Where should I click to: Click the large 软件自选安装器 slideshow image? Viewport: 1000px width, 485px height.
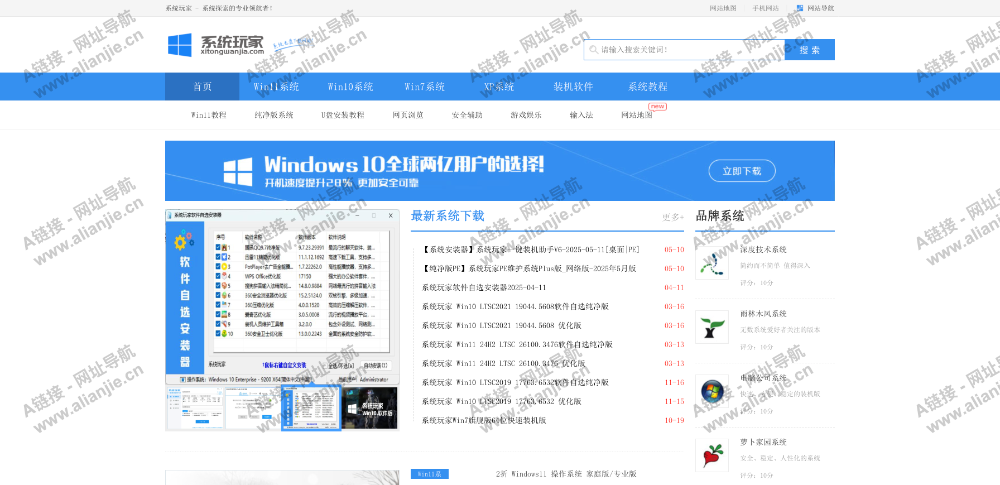(282, 296)
